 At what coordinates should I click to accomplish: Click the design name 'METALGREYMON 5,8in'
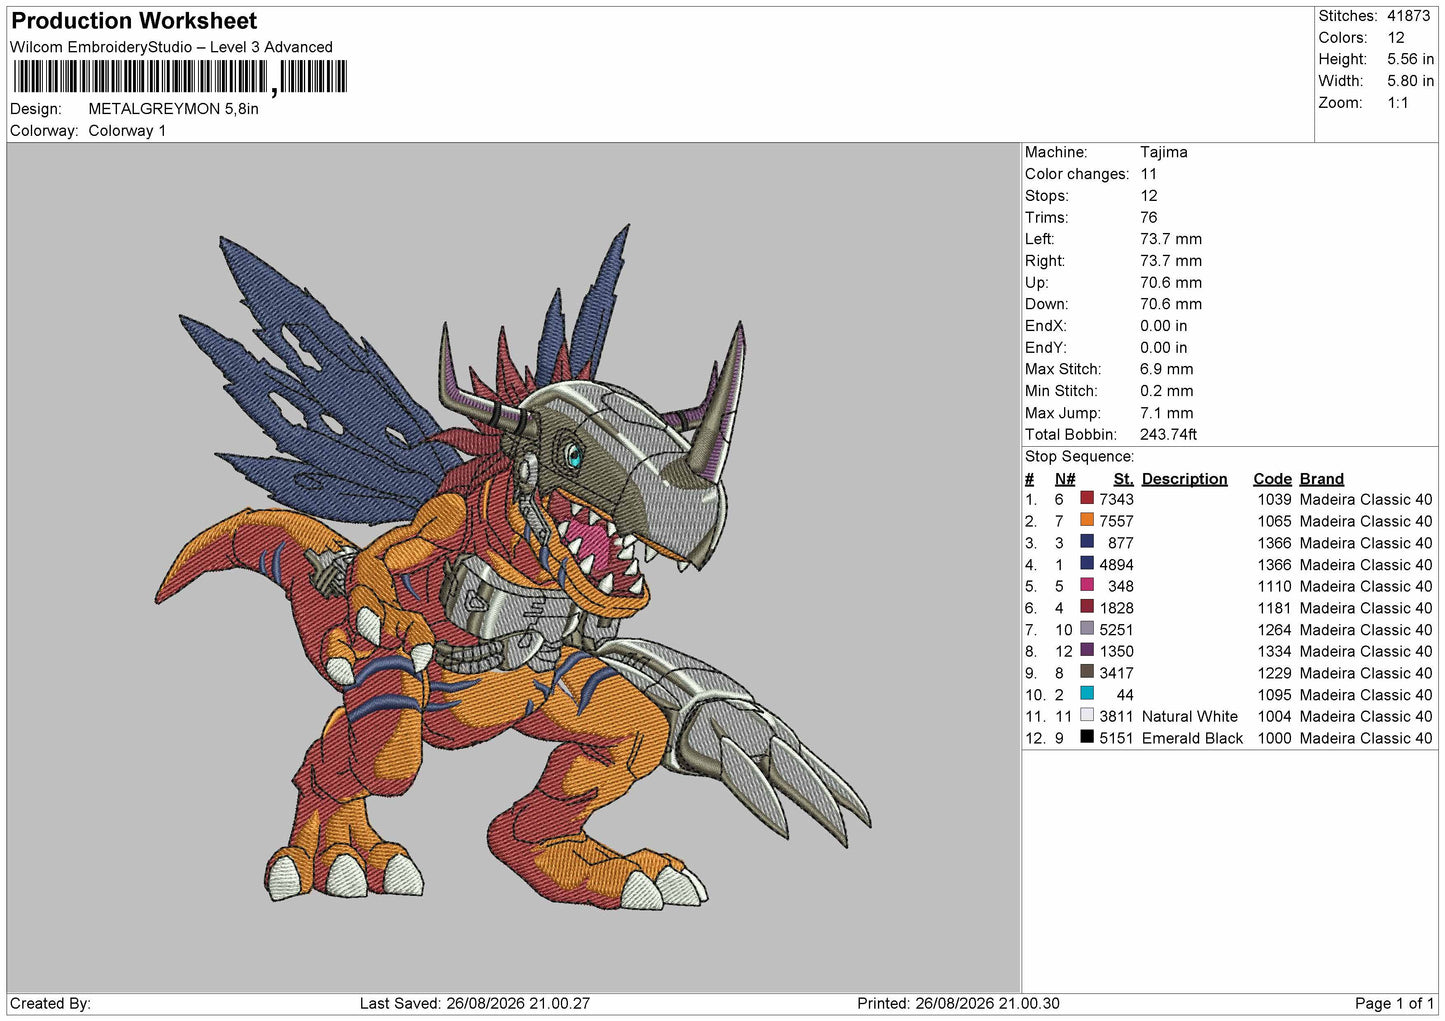[x=173, y=109]
